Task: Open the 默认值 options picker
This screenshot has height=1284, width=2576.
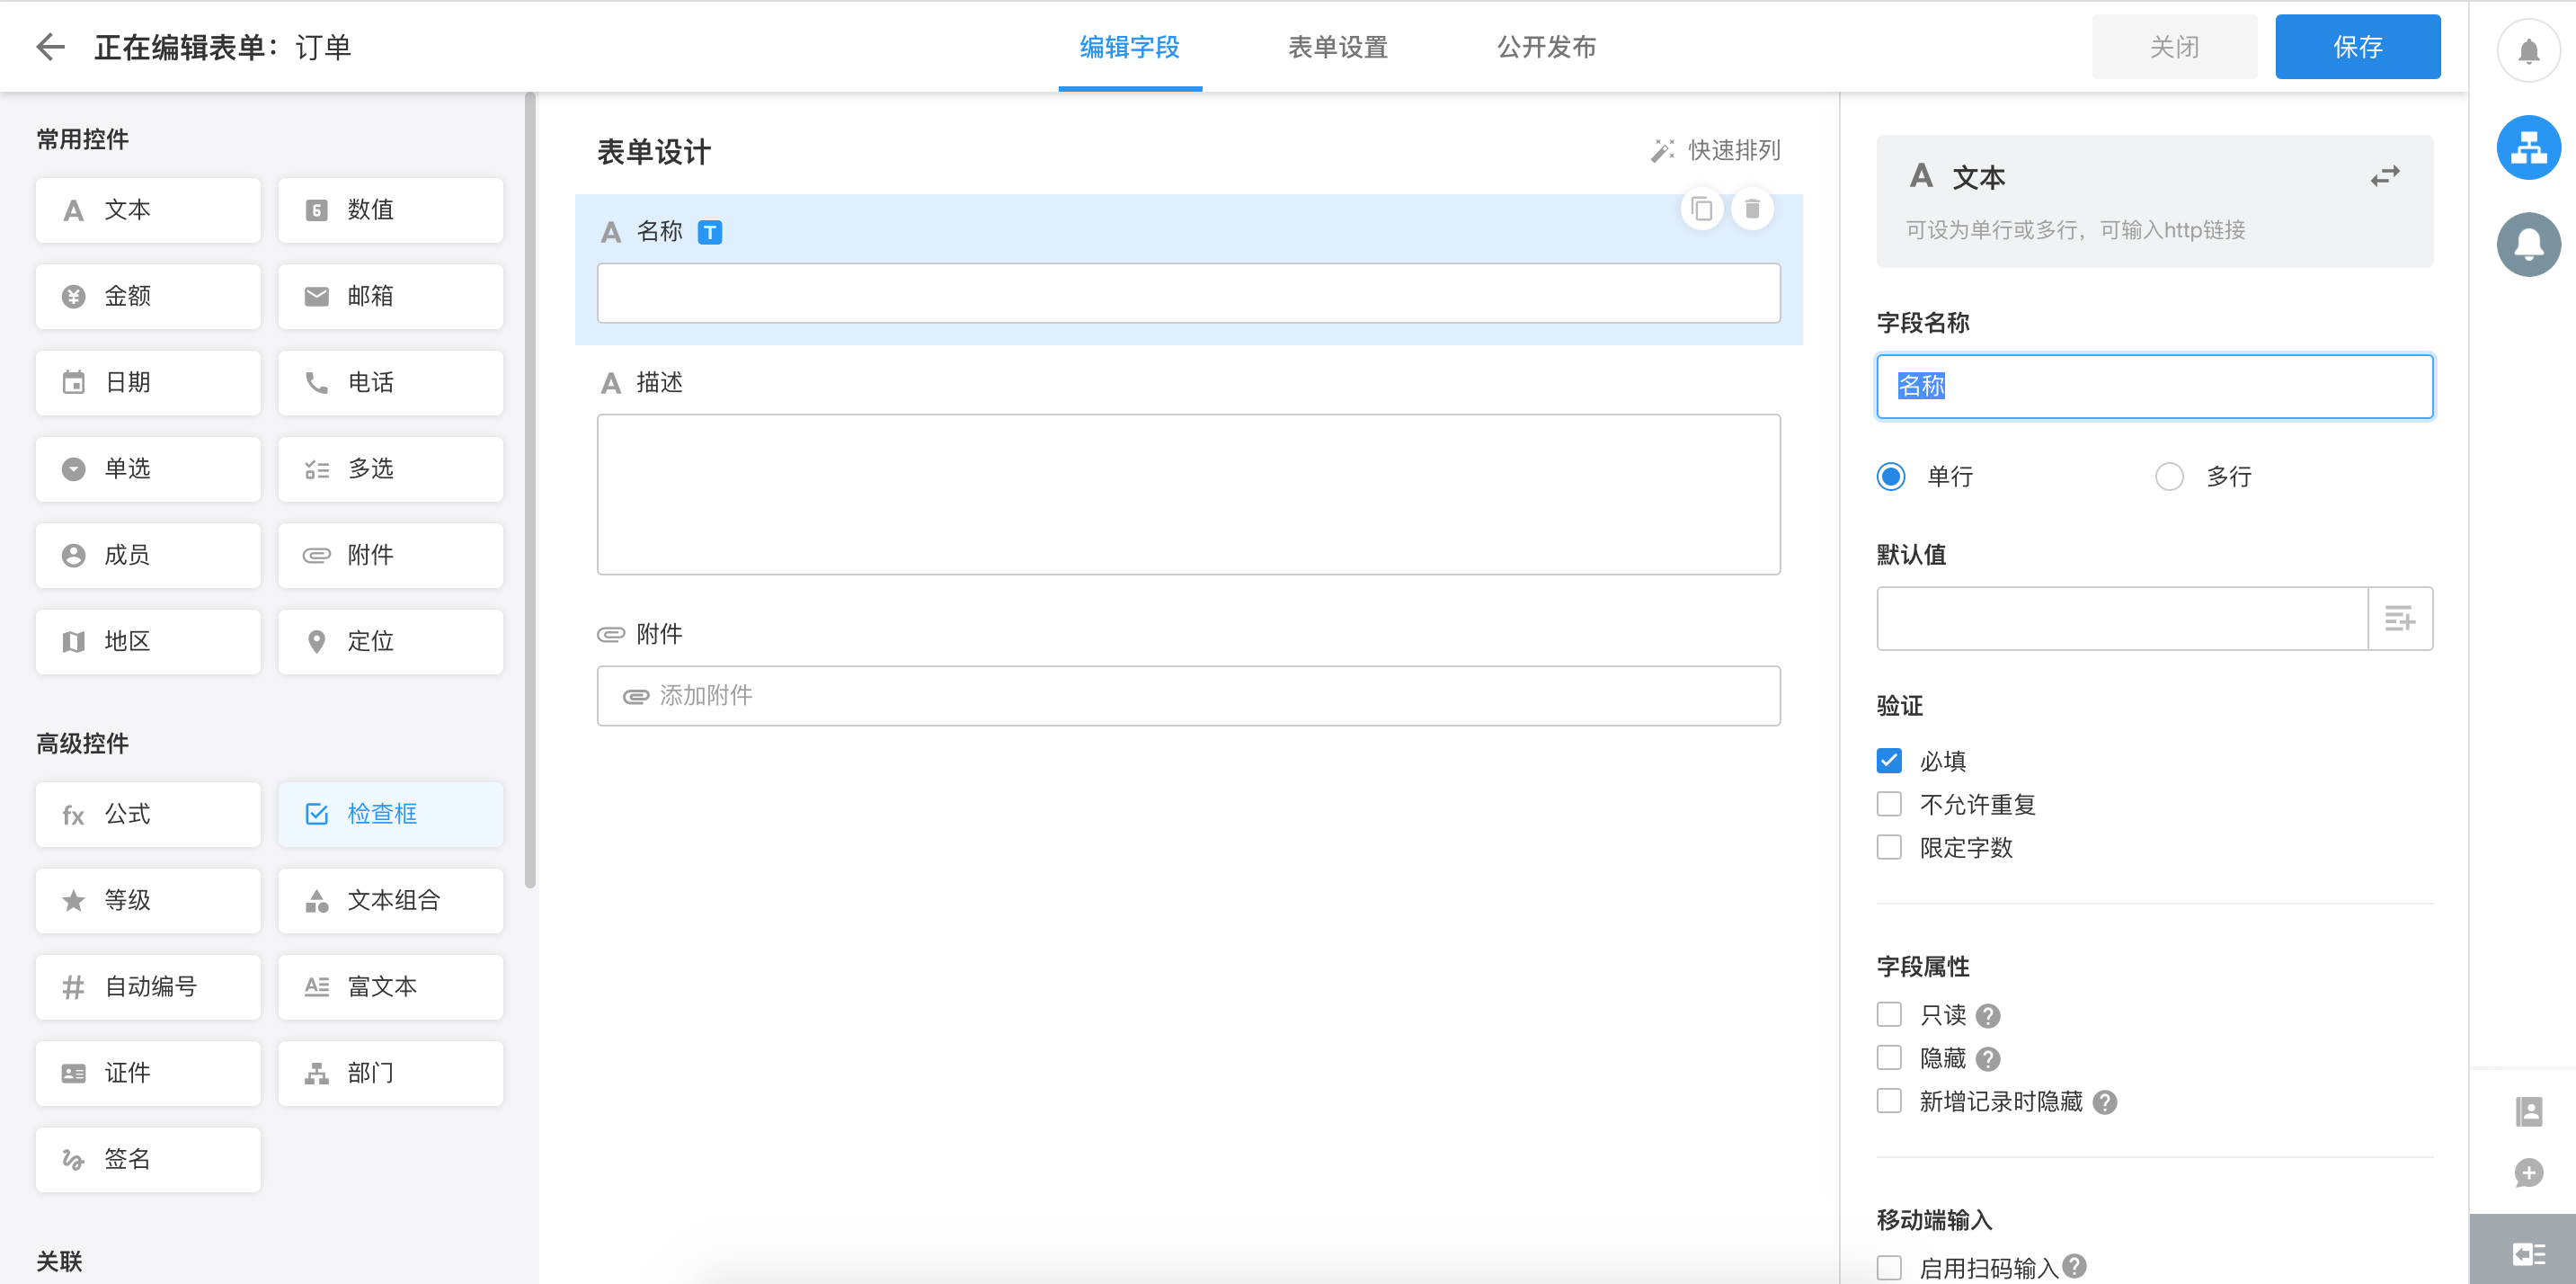Action: (x=2401, y=618)
